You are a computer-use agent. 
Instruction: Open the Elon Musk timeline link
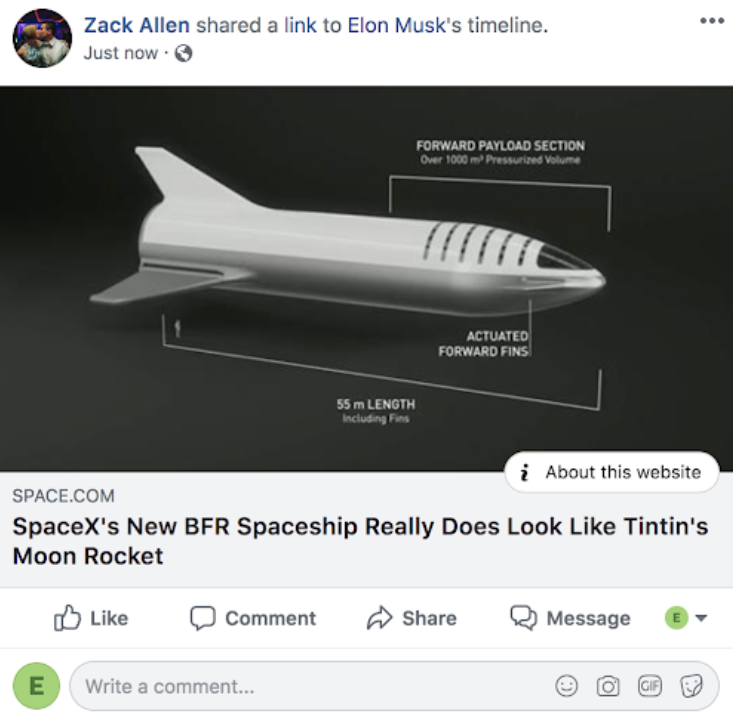[395, 26]
